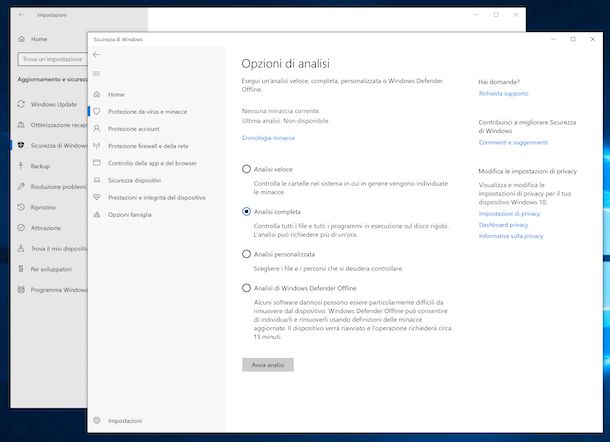Select Ripristino label in Settings window
The width and height of the screenshot is (610, 442).
coord(43,207)
